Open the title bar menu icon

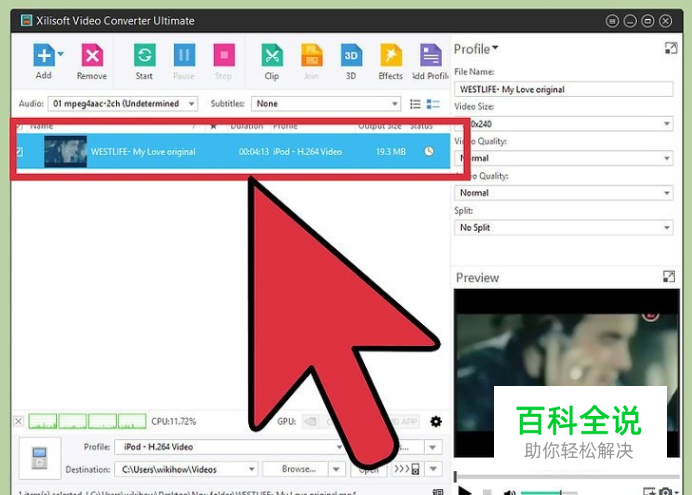tap(612, 21)
